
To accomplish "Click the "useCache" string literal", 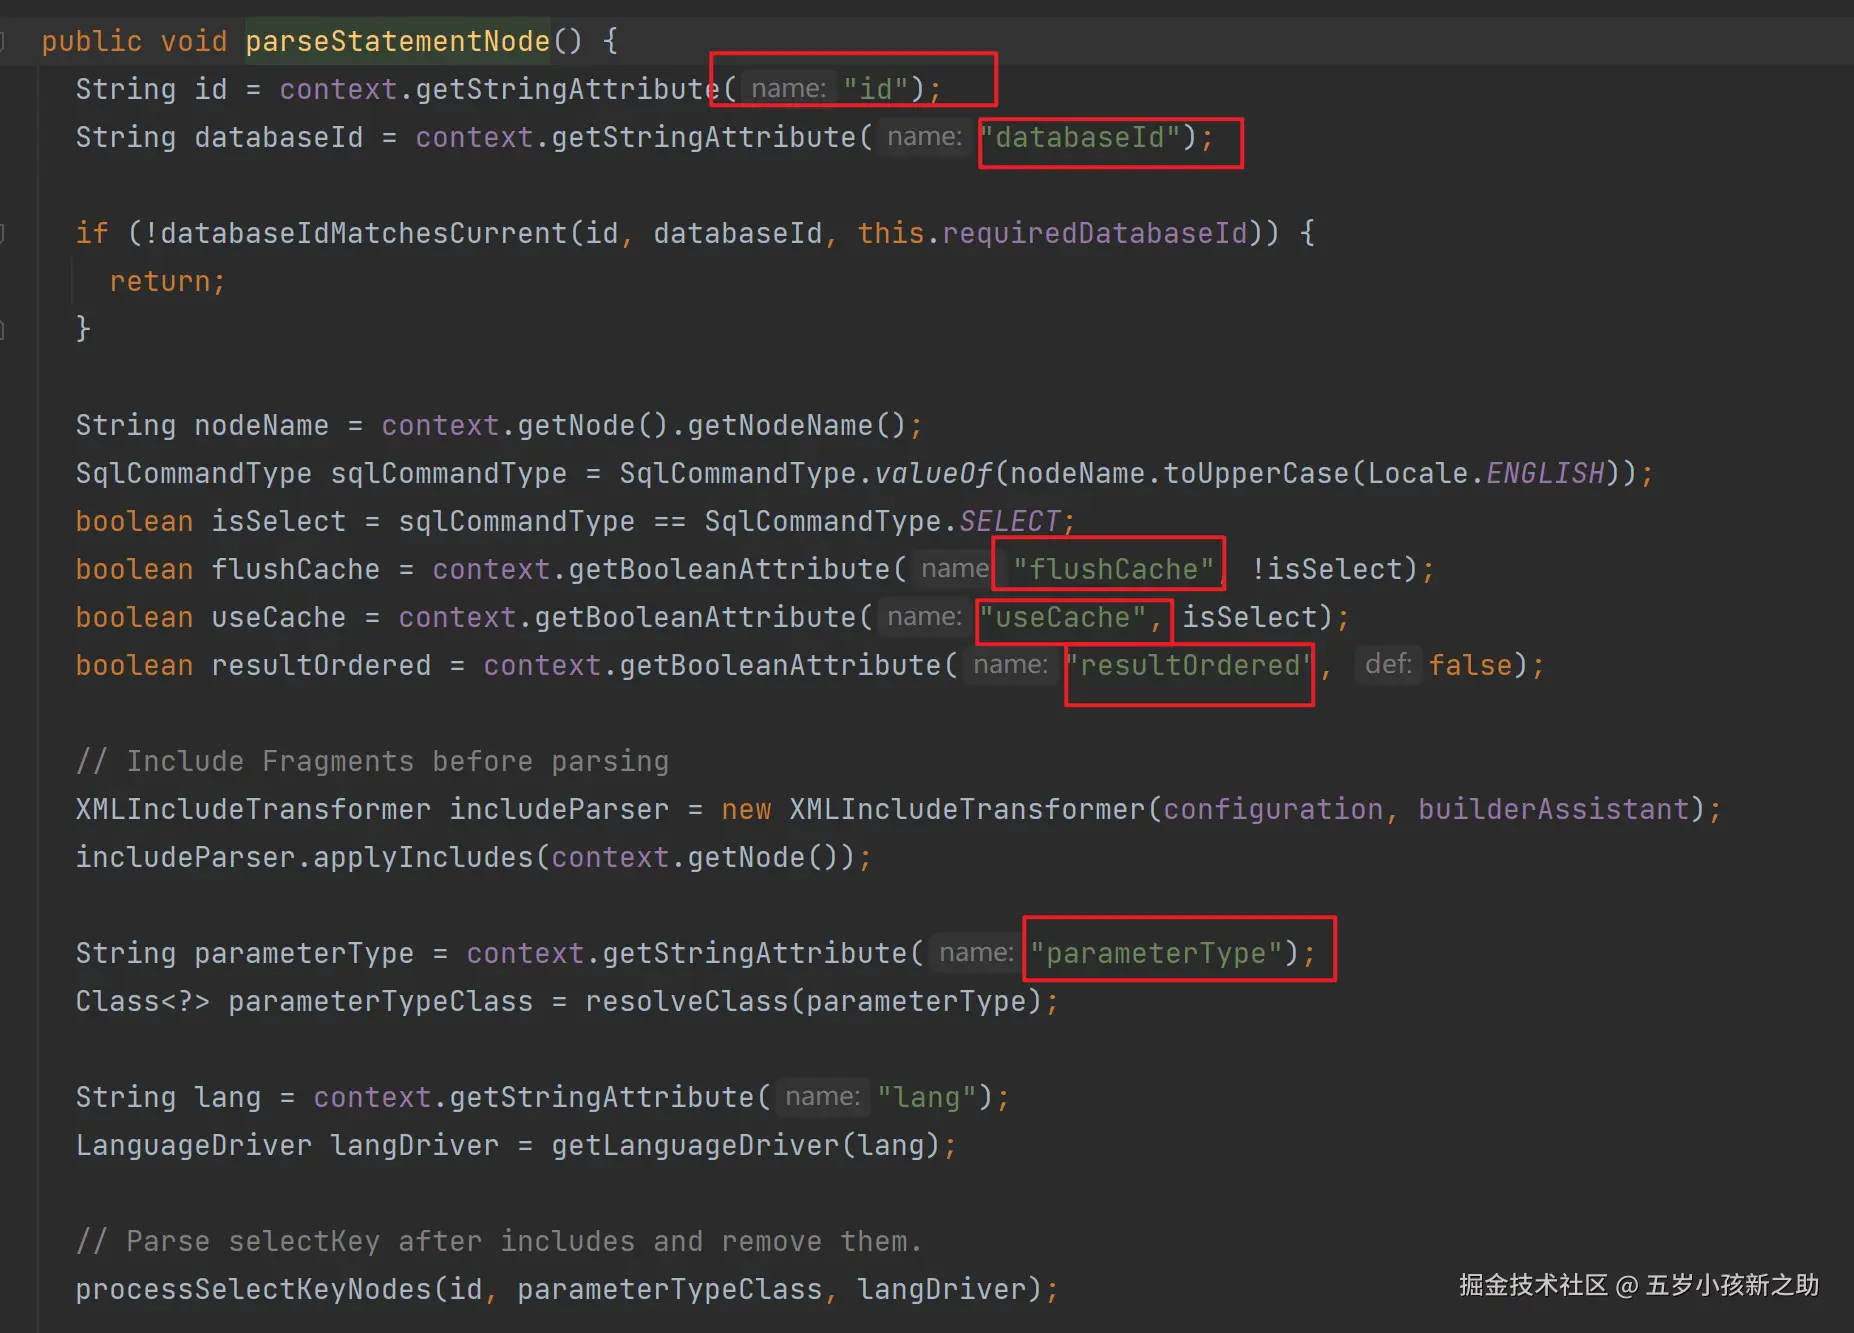I will (x=1063, y=617).
